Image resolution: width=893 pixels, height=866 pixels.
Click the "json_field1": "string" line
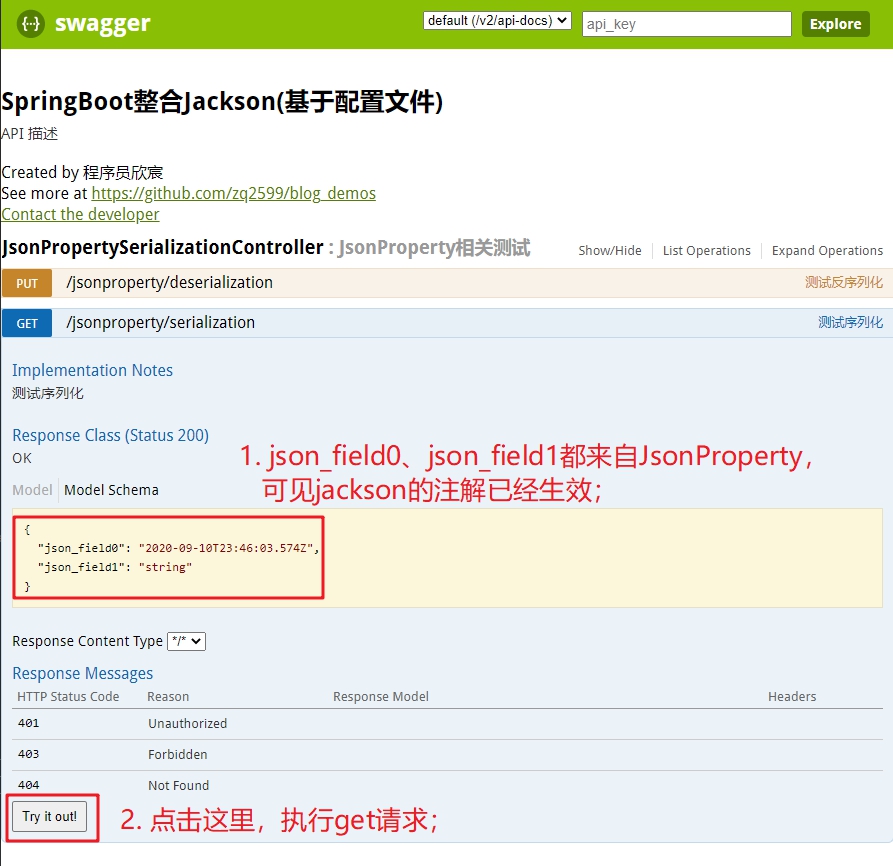pos(115,568)
